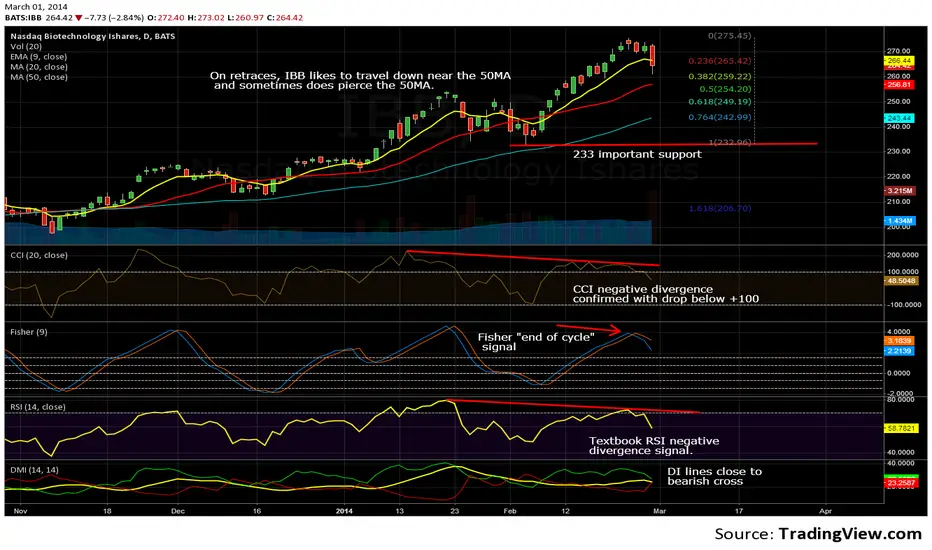Click the "Dec" date axis label
932x550 pixels.
pos(178,511)
